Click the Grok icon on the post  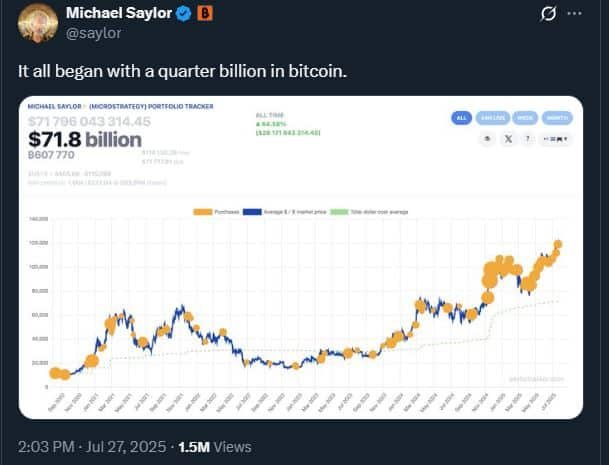[x=548, y=14]
